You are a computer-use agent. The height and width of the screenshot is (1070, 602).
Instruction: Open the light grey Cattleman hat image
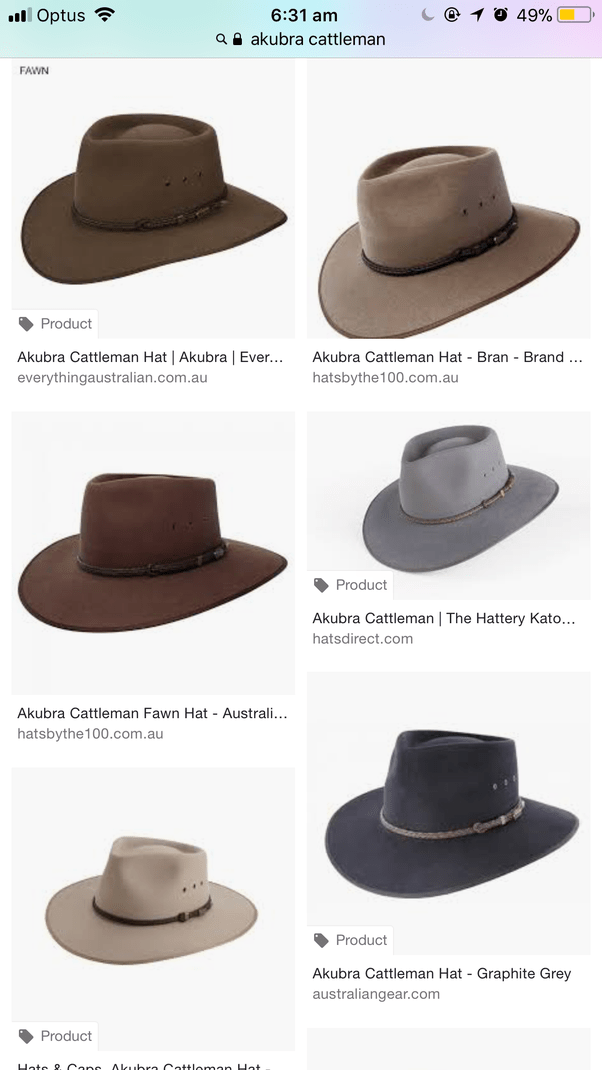click(448, 505)
